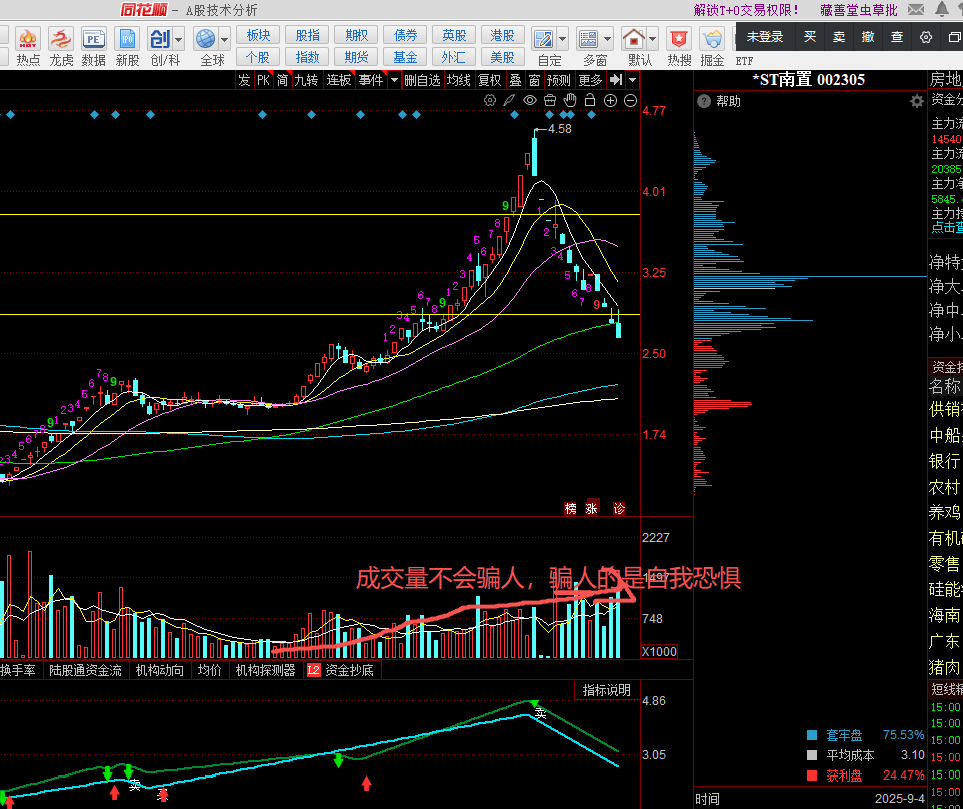Image resolution: width=963 pixels, height=809 pixels.
Task: Click the 默认 home layout icon
Action: (x=634, y=39)
